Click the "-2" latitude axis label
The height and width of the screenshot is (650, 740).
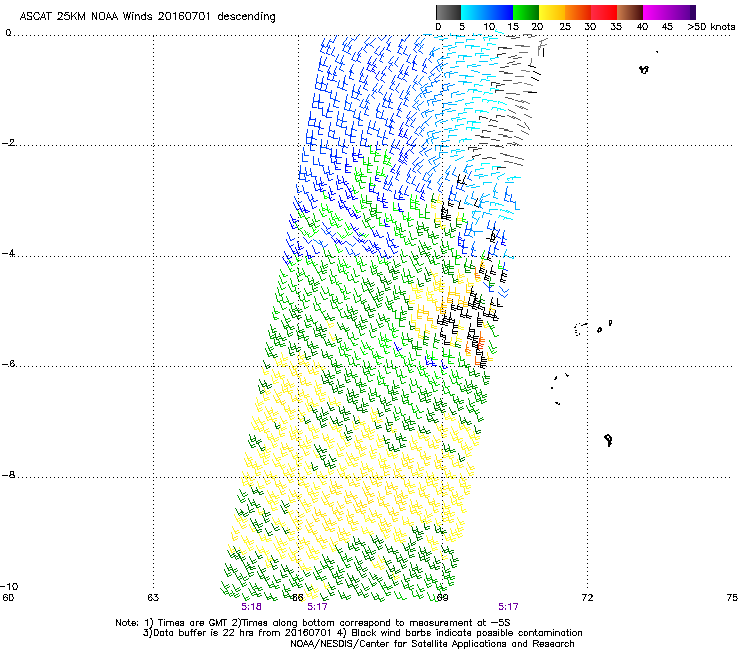point(8,143)
